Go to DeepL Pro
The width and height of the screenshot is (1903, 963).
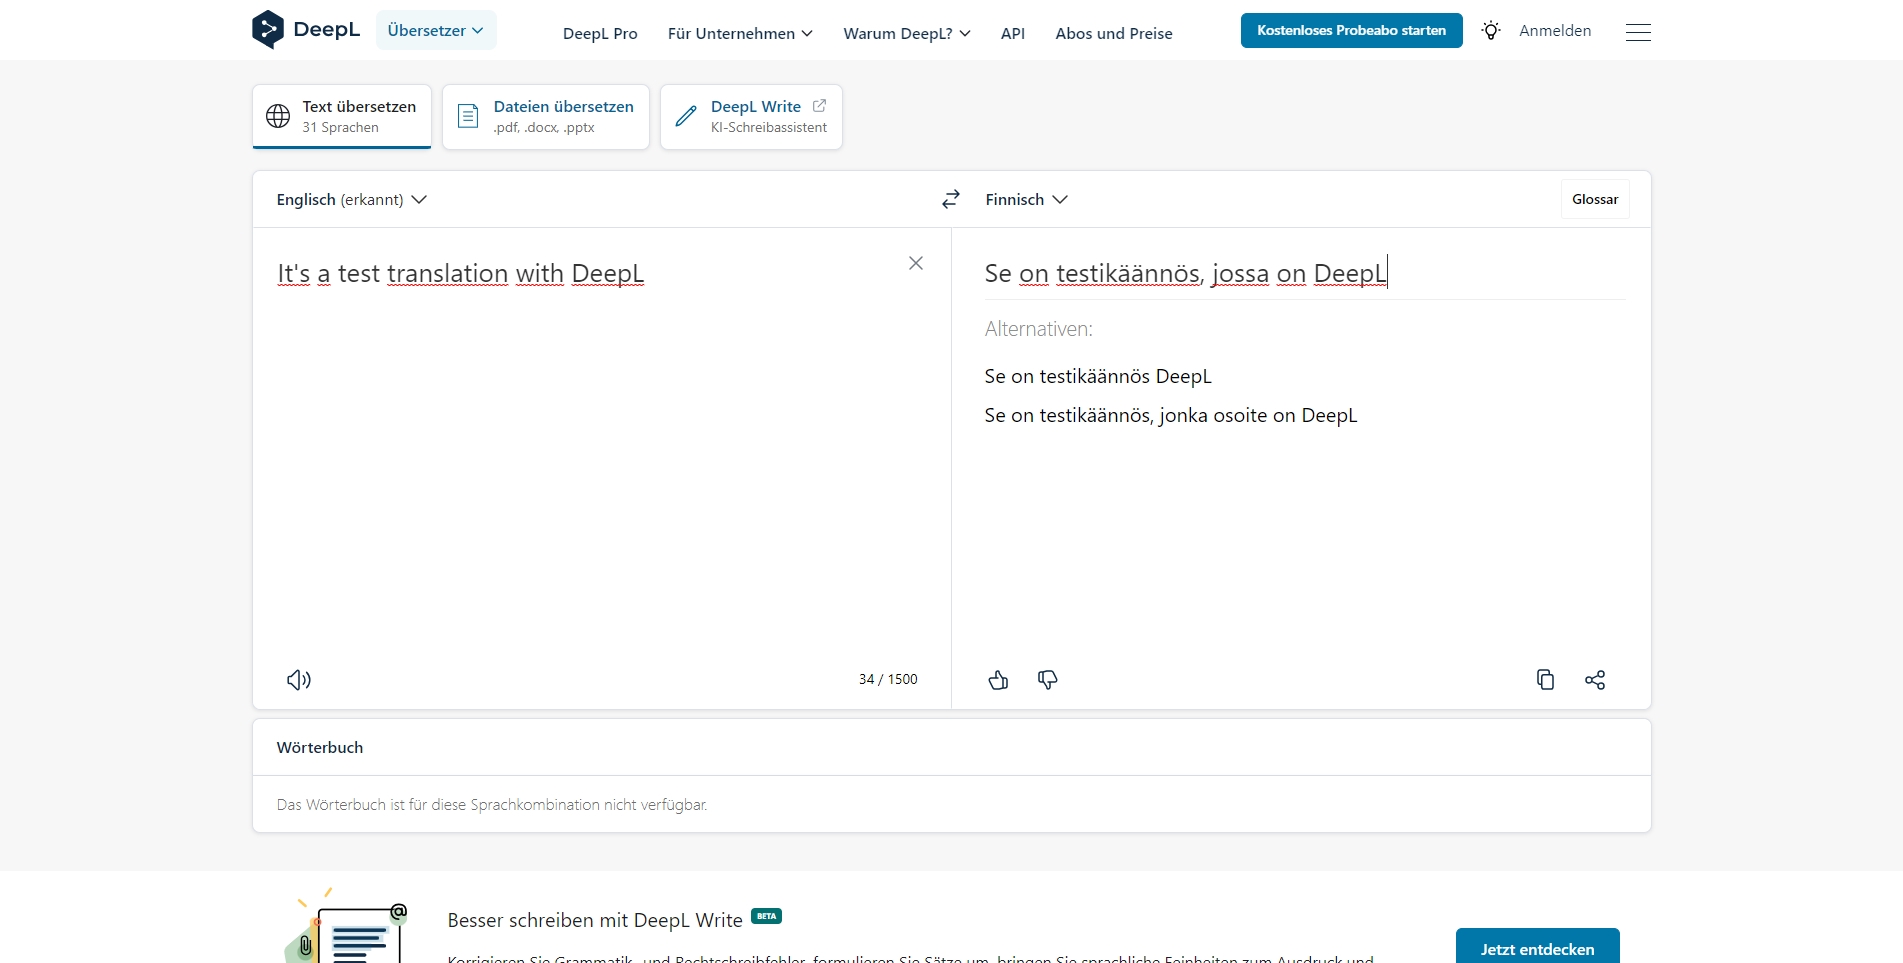pos(600,33)
